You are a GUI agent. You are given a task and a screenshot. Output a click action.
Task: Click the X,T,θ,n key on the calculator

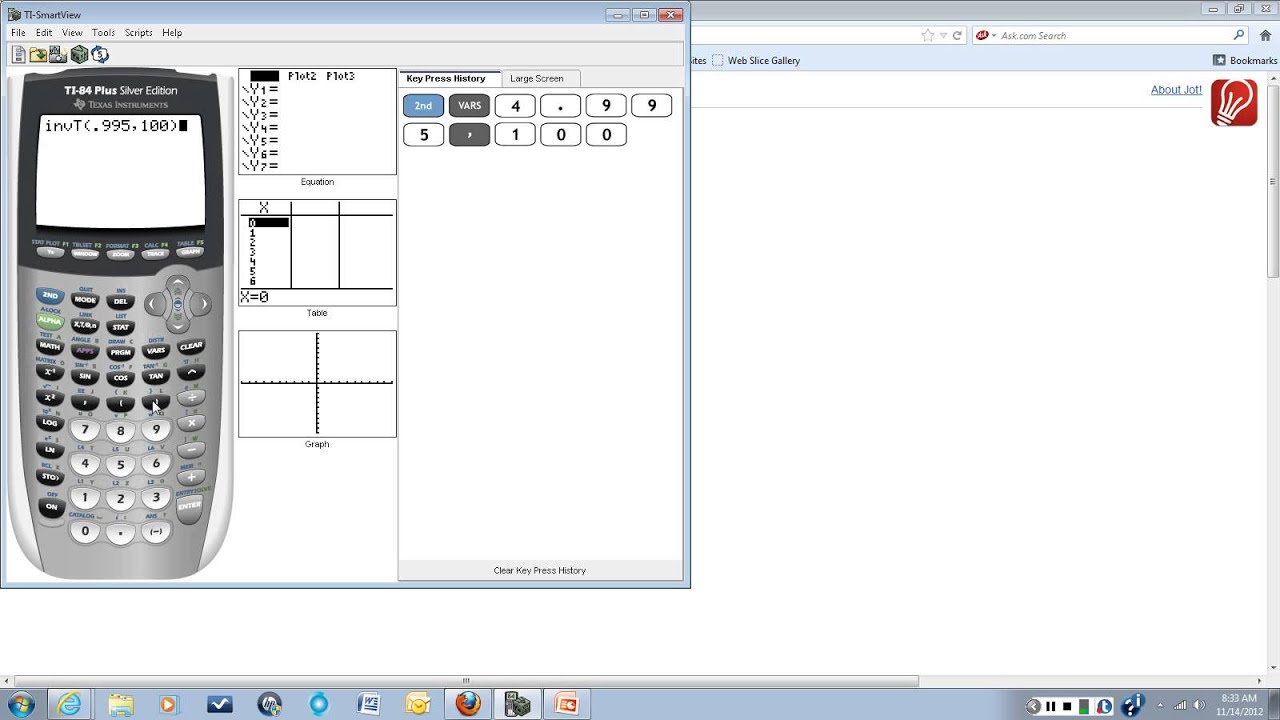click(85, 326)
